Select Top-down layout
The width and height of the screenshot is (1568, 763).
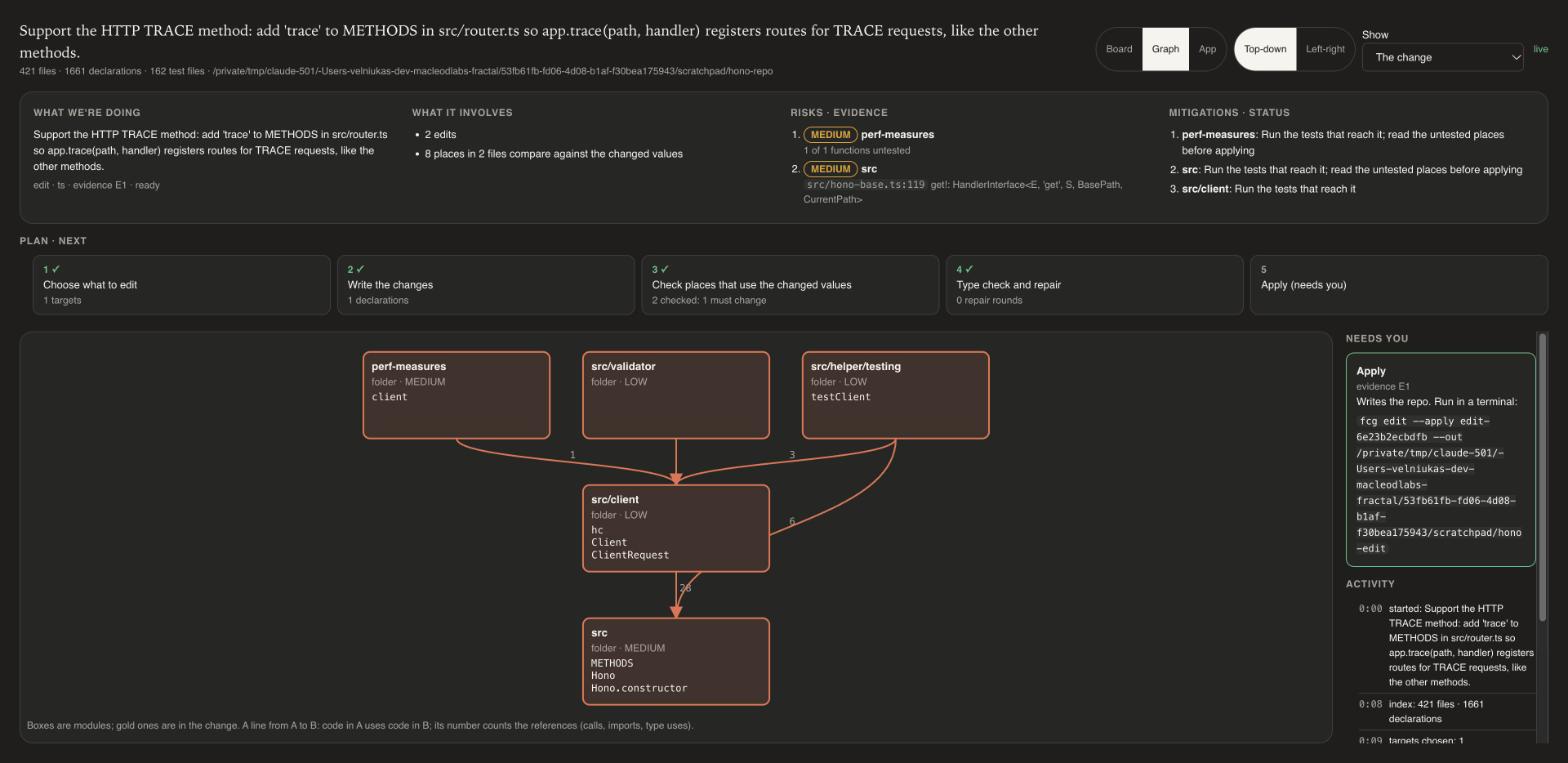pyautogui.click(x=1265, y=49)
